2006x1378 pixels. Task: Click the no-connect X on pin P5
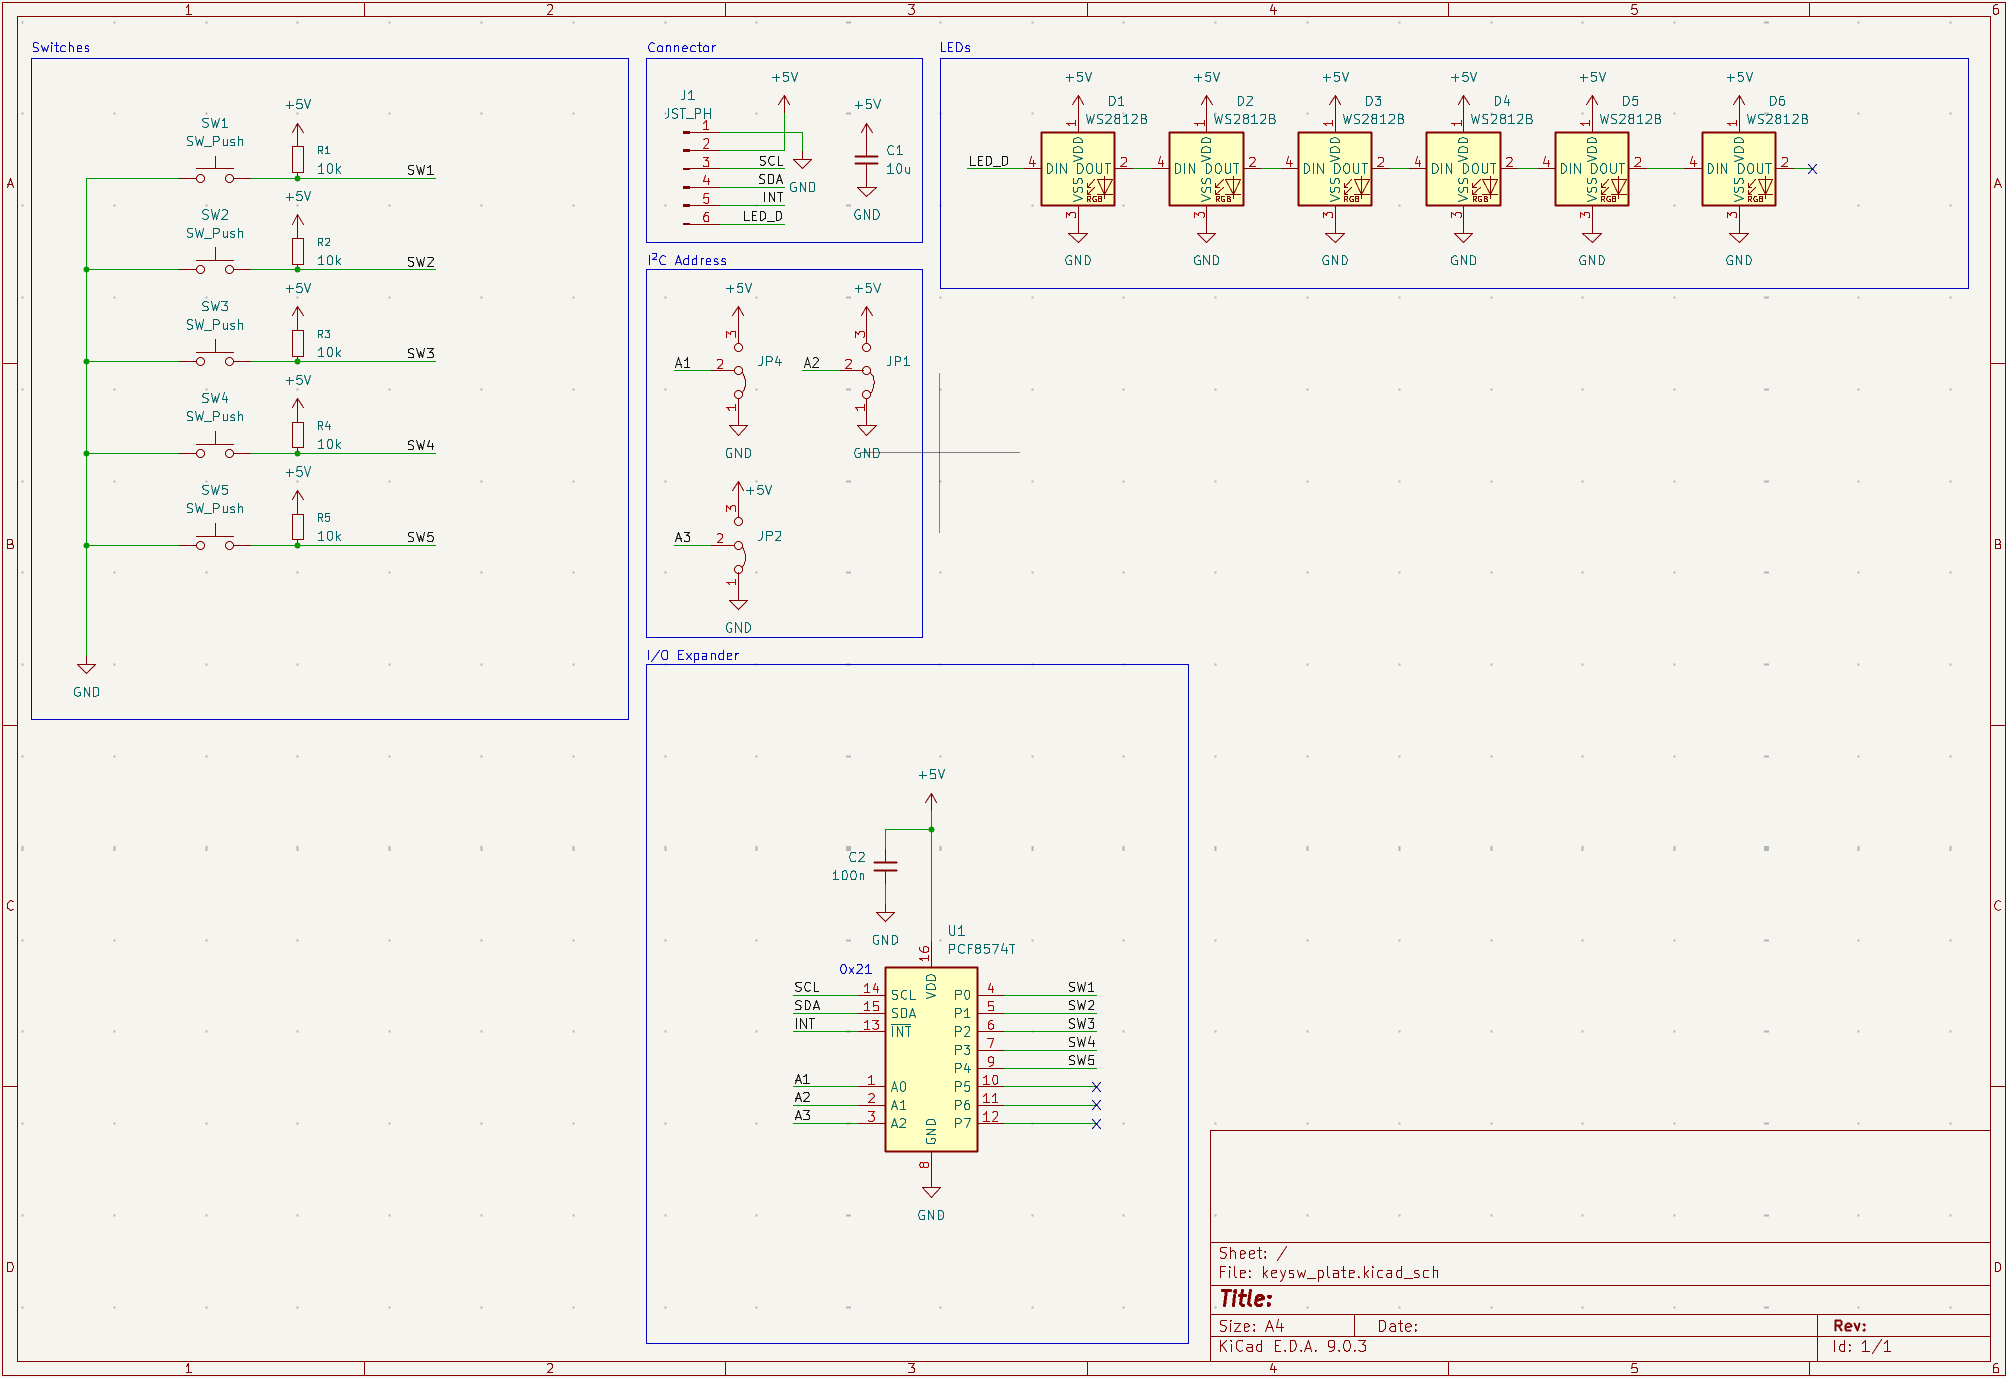(x=1096, y=1087)
